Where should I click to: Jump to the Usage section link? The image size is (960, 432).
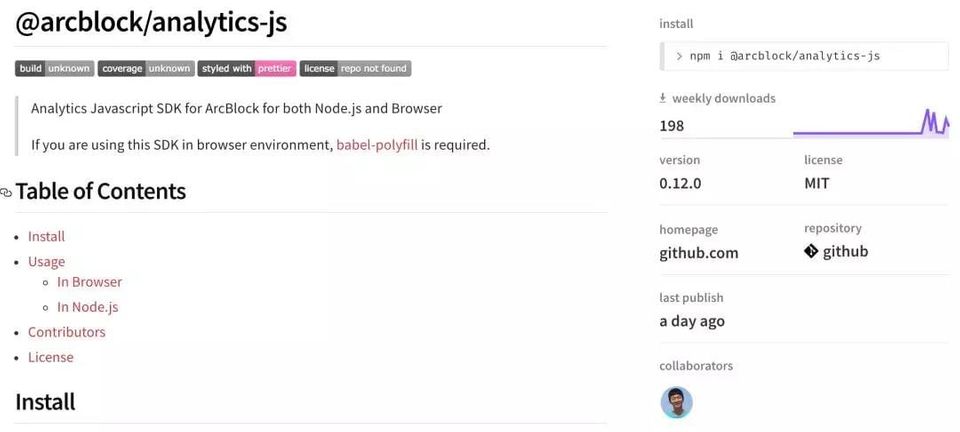tap(46, 262)
